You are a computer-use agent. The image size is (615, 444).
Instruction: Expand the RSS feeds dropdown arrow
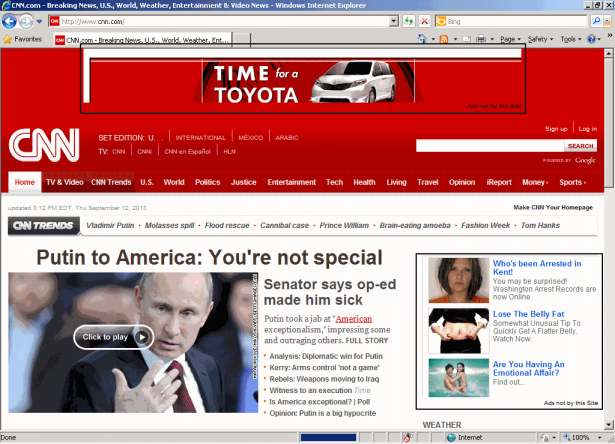coord(455,39)
